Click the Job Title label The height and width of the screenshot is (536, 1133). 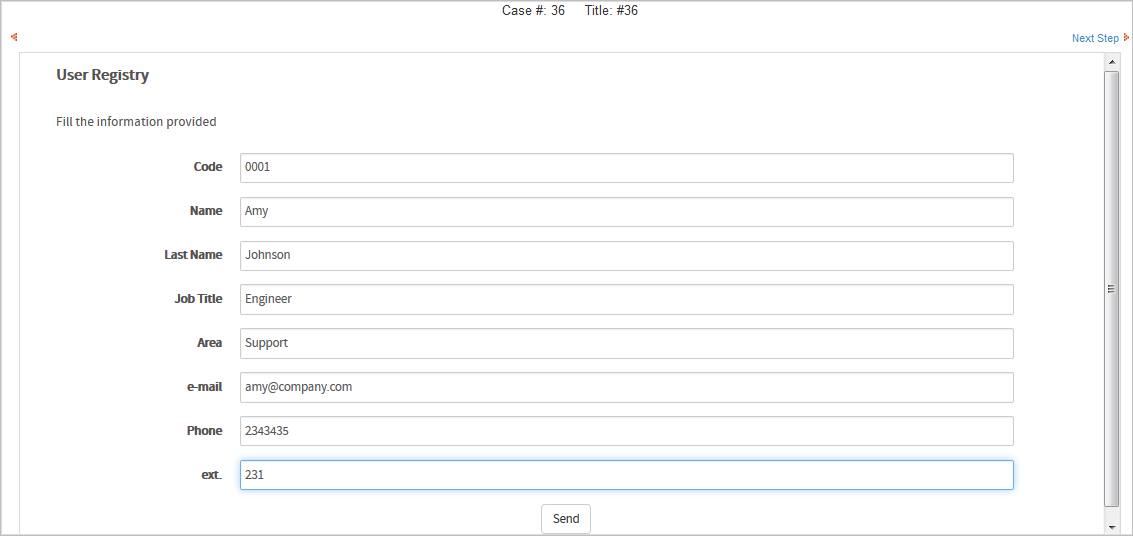(198, 298)
